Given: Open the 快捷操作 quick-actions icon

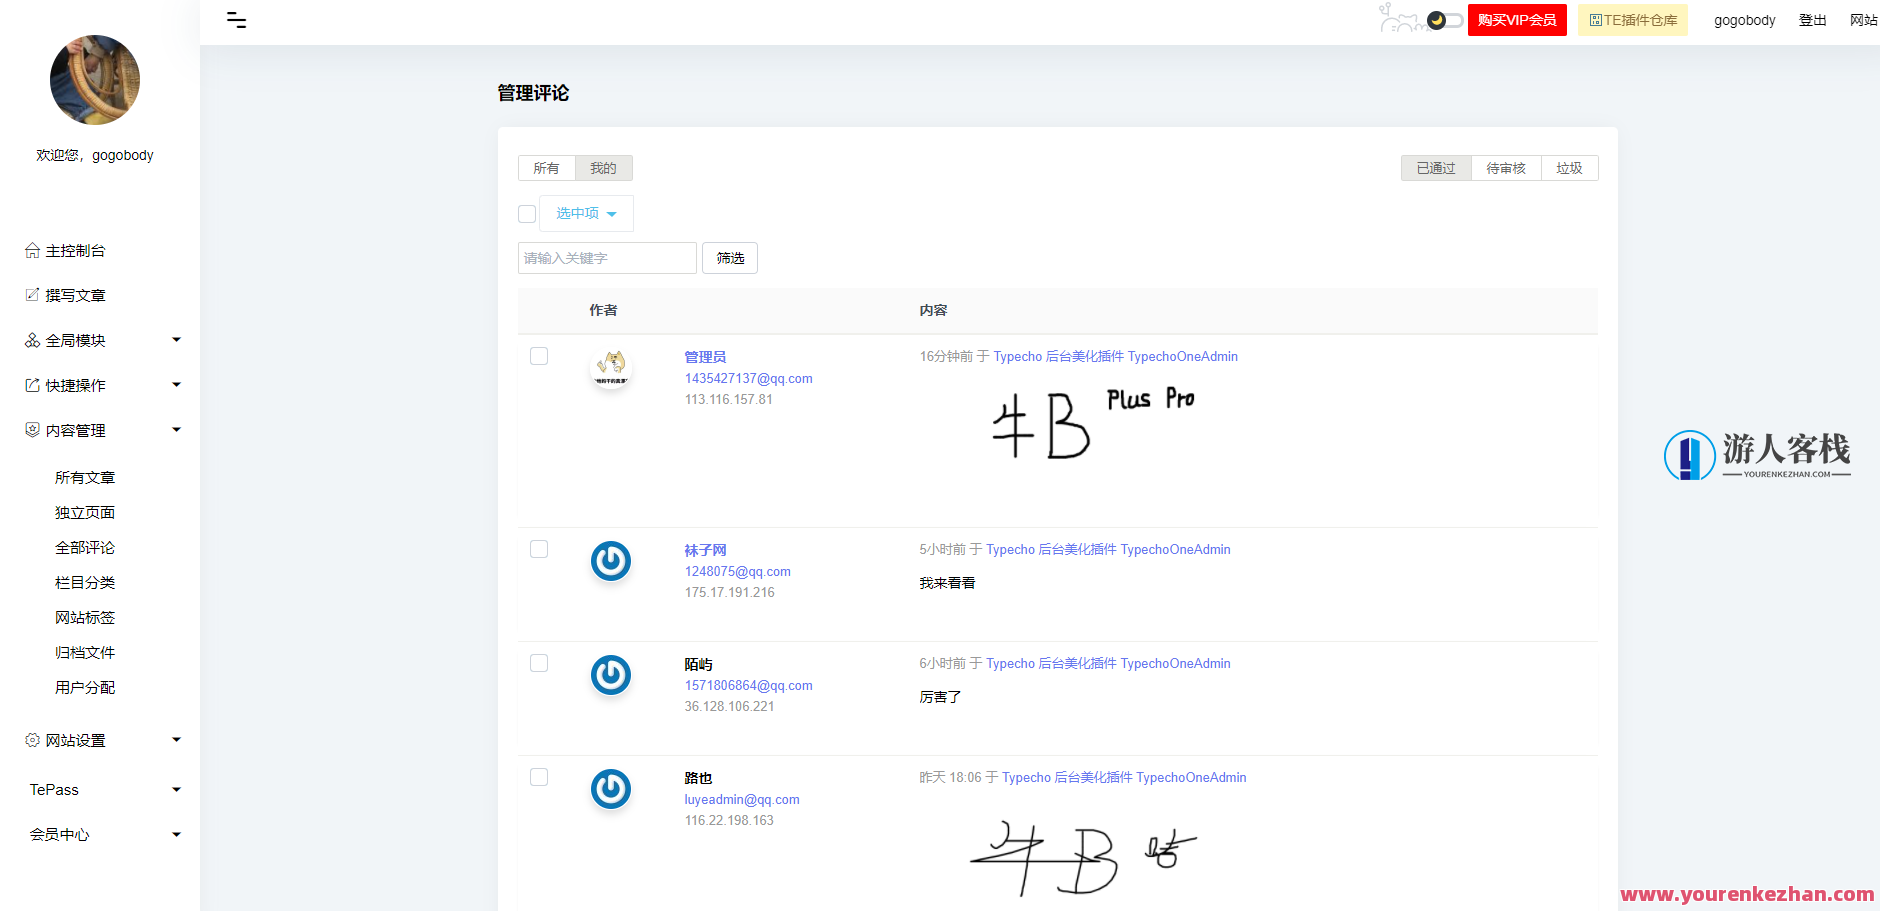Looking at the screenshot, I should click(31, 385).
